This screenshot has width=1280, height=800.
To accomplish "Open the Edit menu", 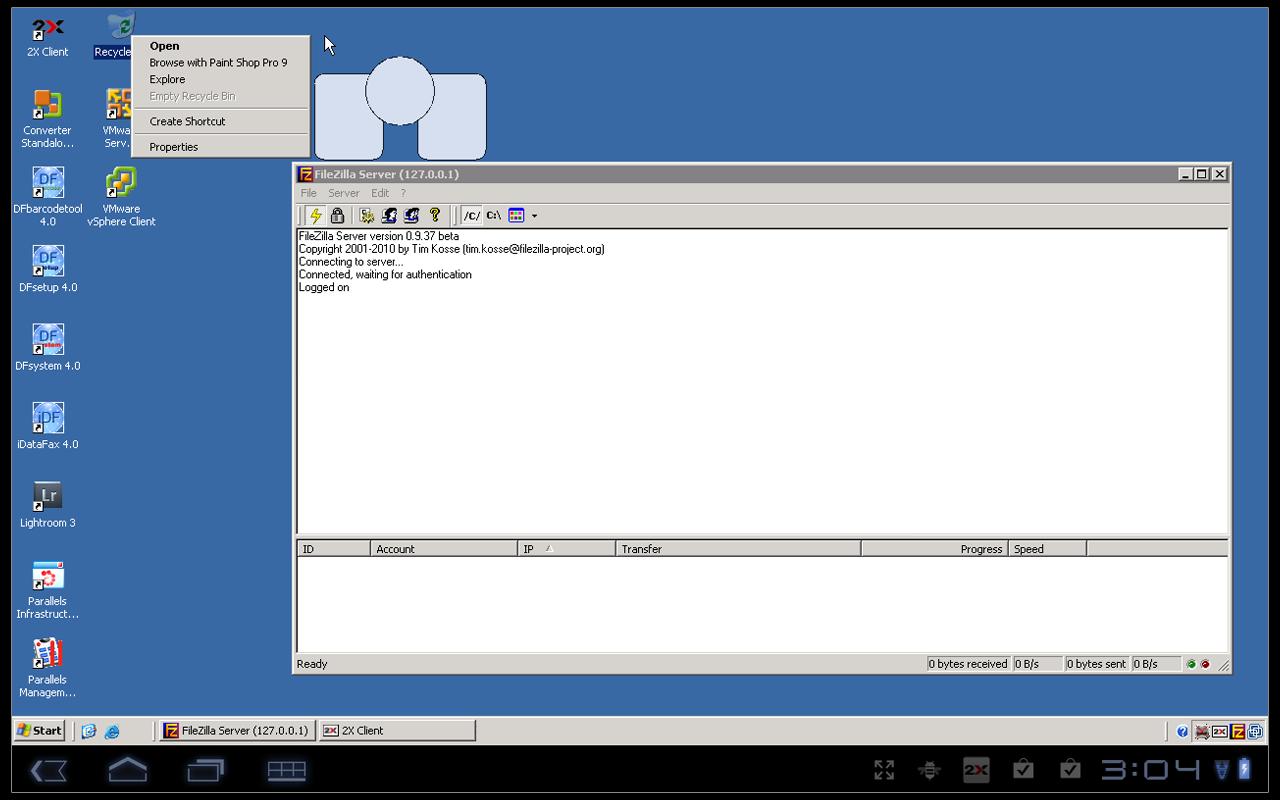I will point(380,192).
